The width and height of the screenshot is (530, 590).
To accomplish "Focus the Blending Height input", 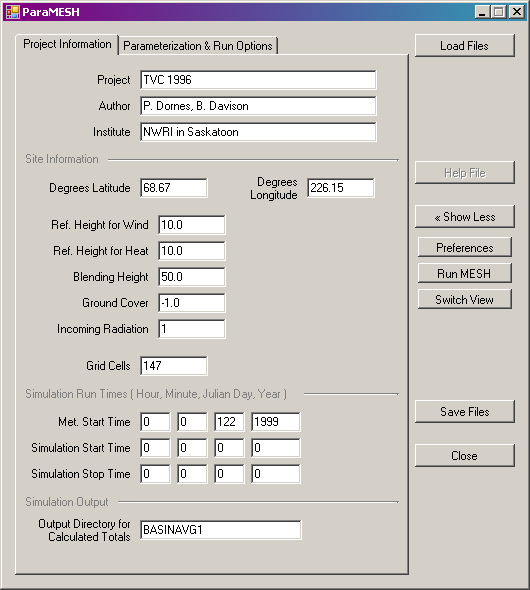I will click(x=192, y=277).
